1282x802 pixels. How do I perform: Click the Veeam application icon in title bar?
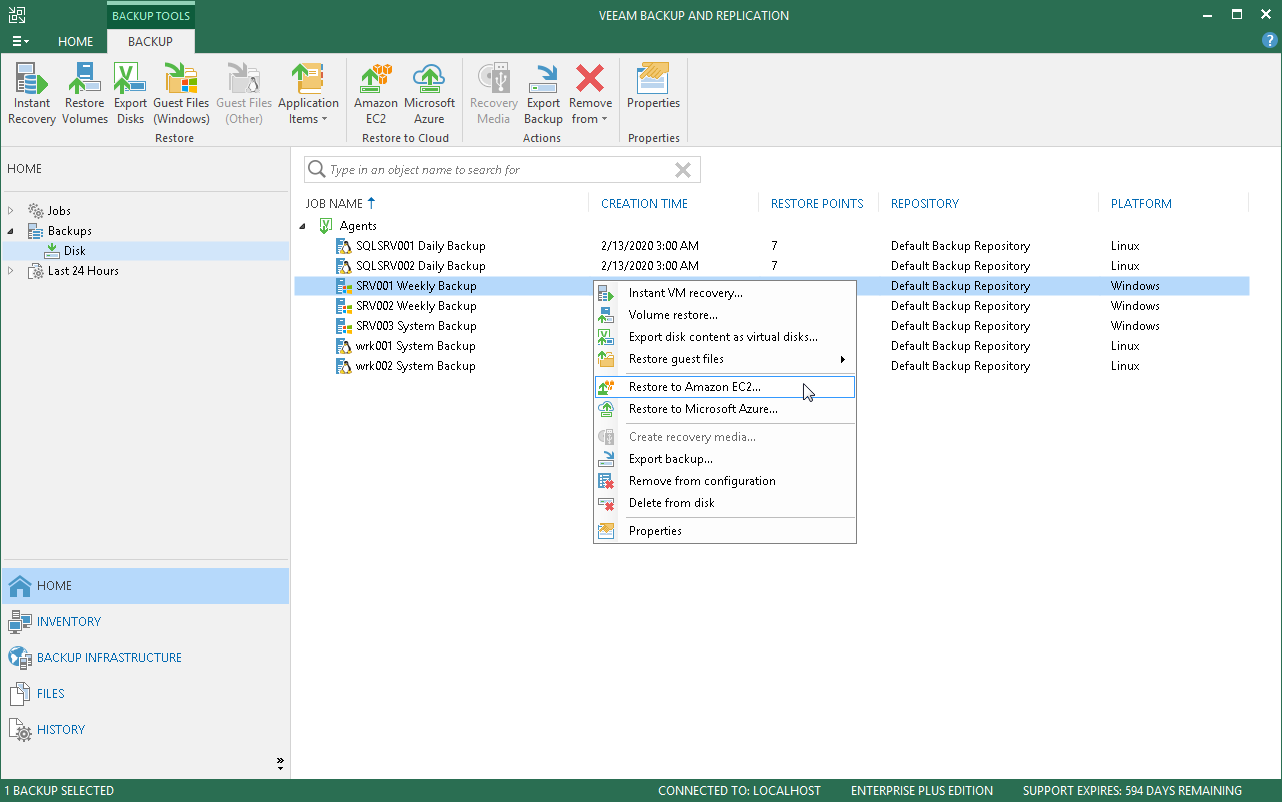point(17,14)
